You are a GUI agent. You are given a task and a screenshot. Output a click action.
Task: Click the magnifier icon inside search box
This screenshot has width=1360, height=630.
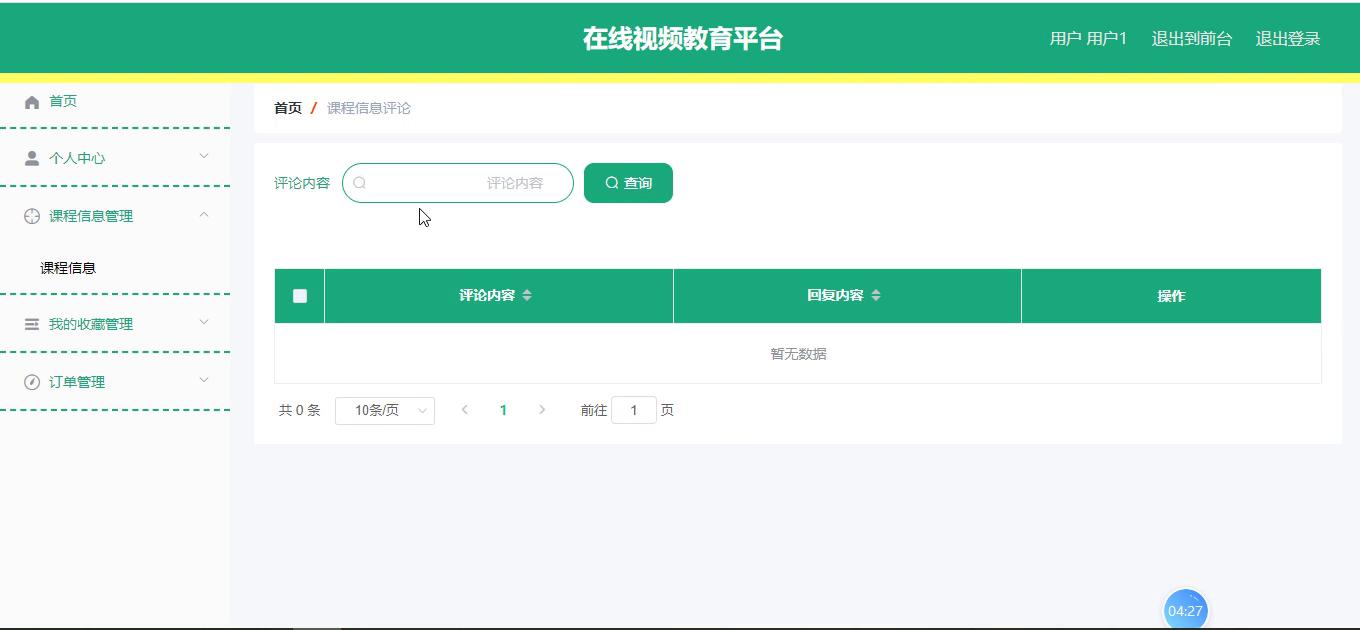coord(360,183)
